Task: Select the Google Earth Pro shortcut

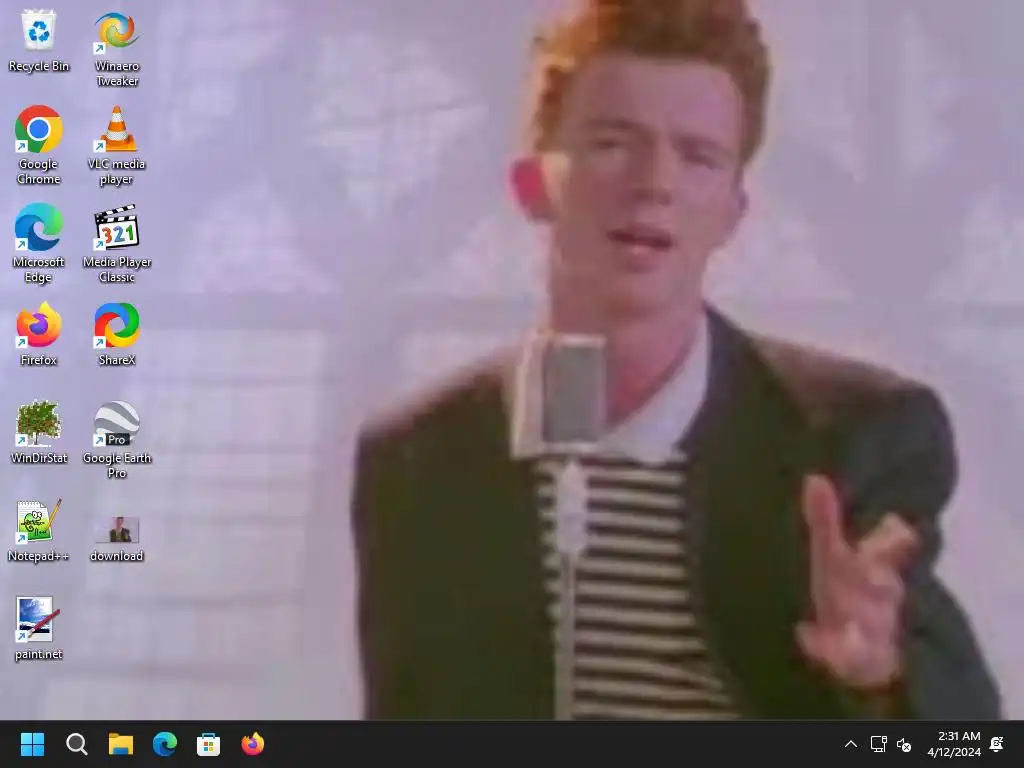Action: click(117, 439)
